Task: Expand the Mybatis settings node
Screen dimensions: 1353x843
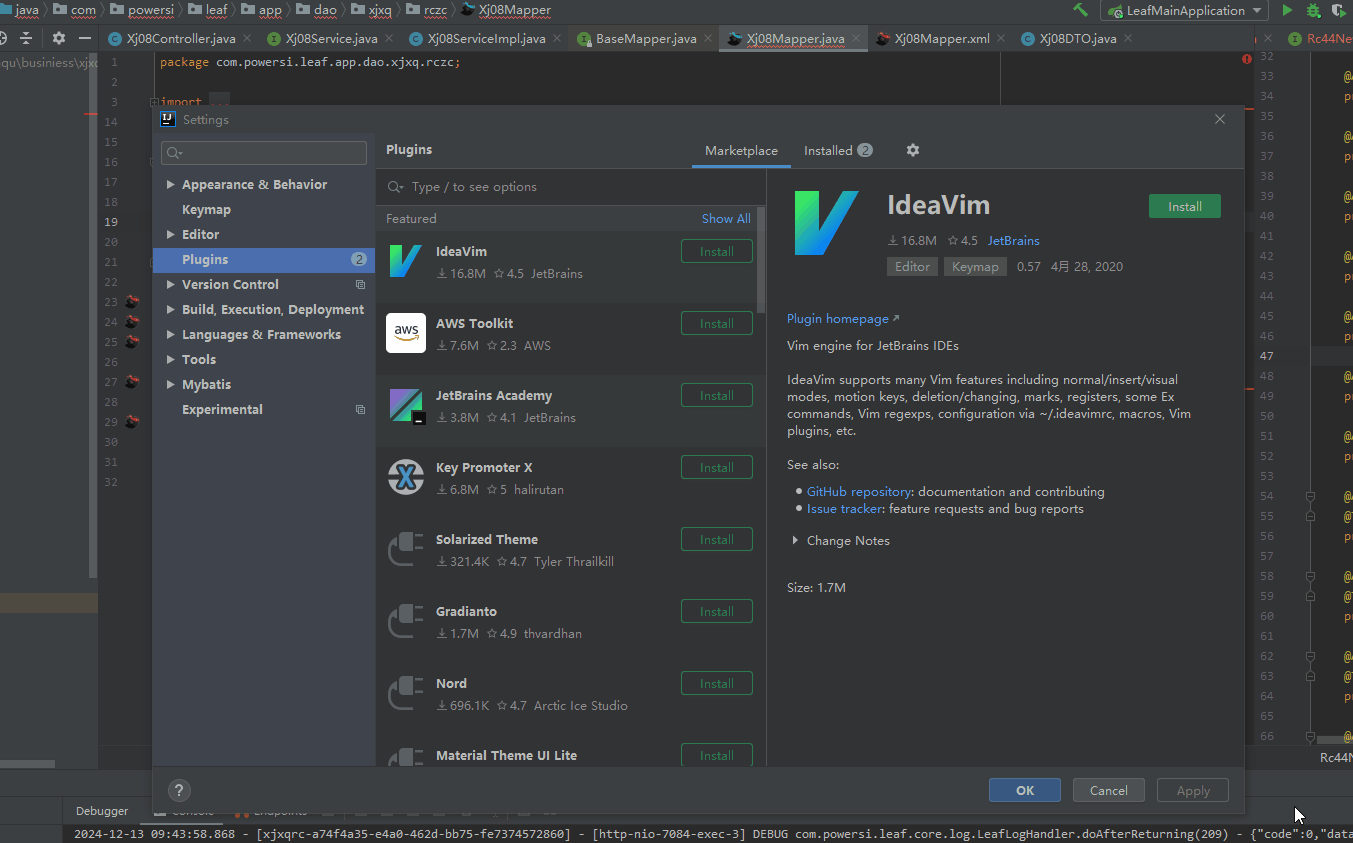Action: 171,385
